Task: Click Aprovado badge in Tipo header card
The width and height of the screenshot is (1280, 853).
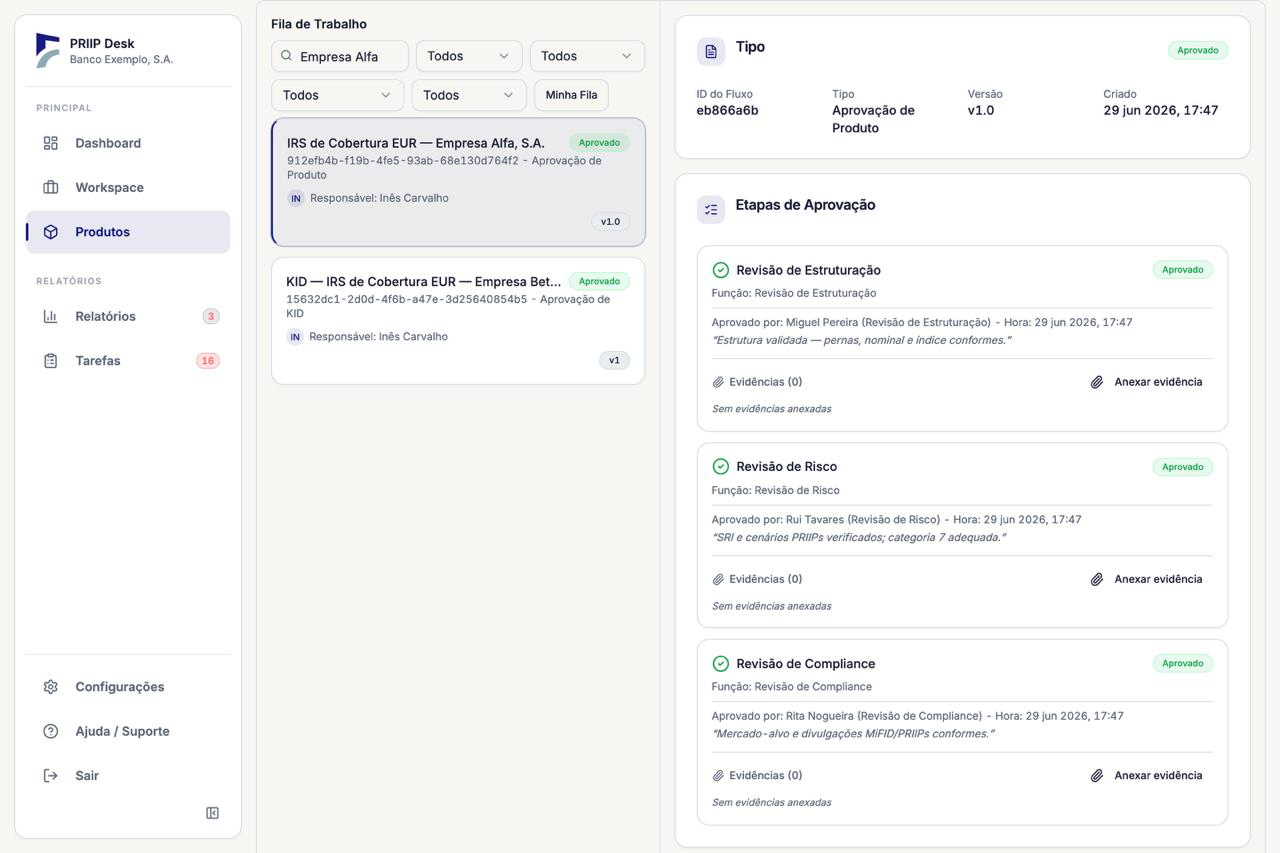Action: 1198,50
